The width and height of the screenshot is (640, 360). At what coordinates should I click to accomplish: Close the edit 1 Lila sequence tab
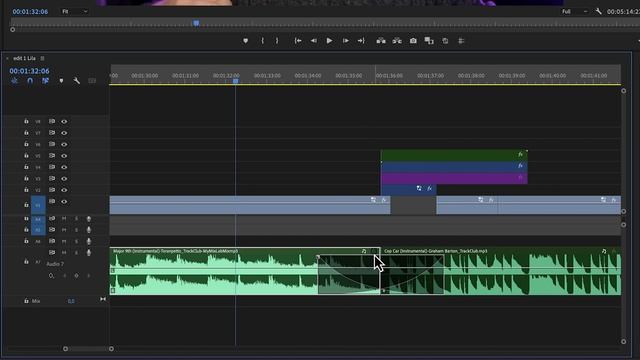(7, 58)
